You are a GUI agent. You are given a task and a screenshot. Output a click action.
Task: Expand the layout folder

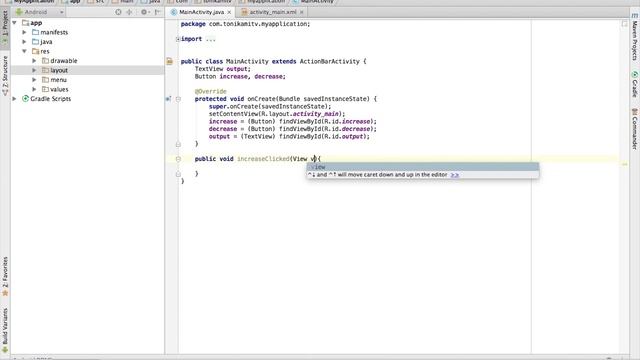point(34,70)
